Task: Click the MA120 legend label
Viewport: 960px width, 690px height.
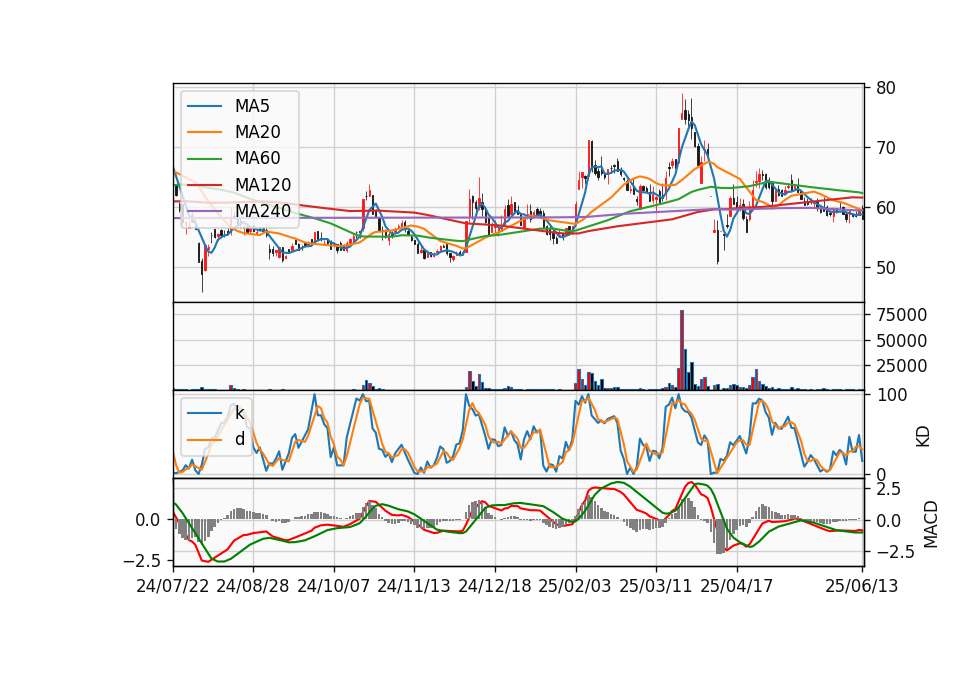Action: click(x=263, y=185)
